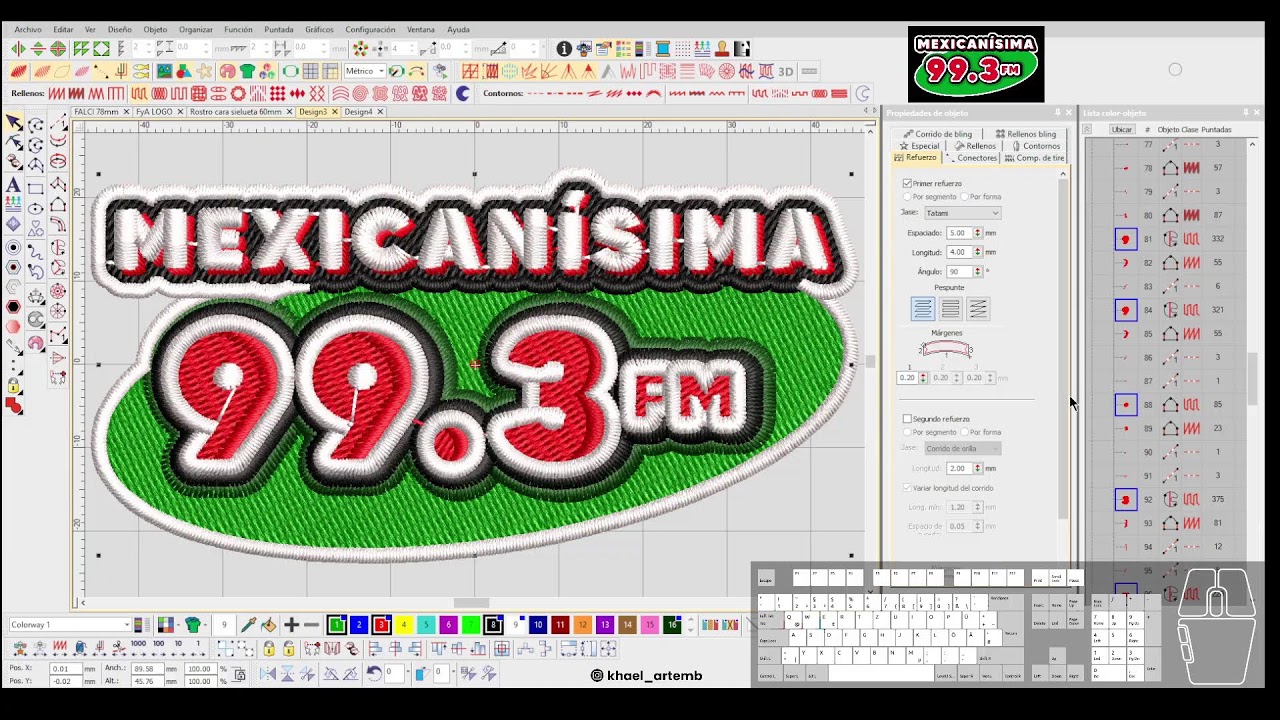Click the Ángulo 90 spinner arrows
This screenshot has height=720, width=1280.
(978, 271)
